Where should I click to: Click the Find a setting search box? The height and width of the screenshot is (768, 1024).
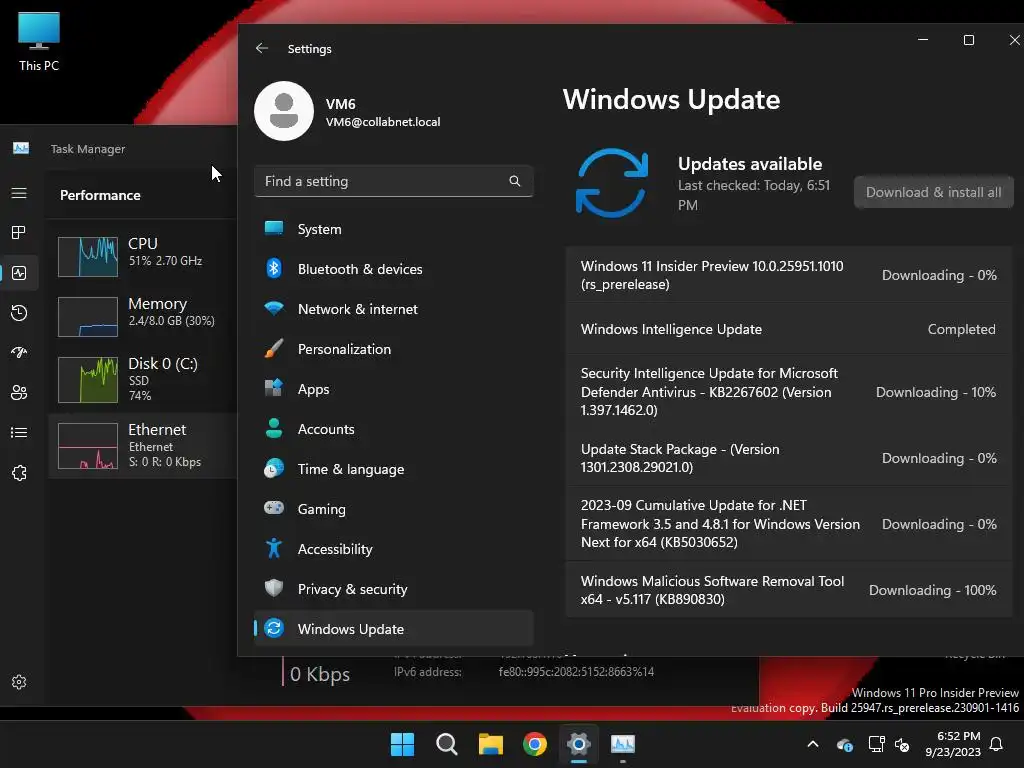click(x=394, y=181)
